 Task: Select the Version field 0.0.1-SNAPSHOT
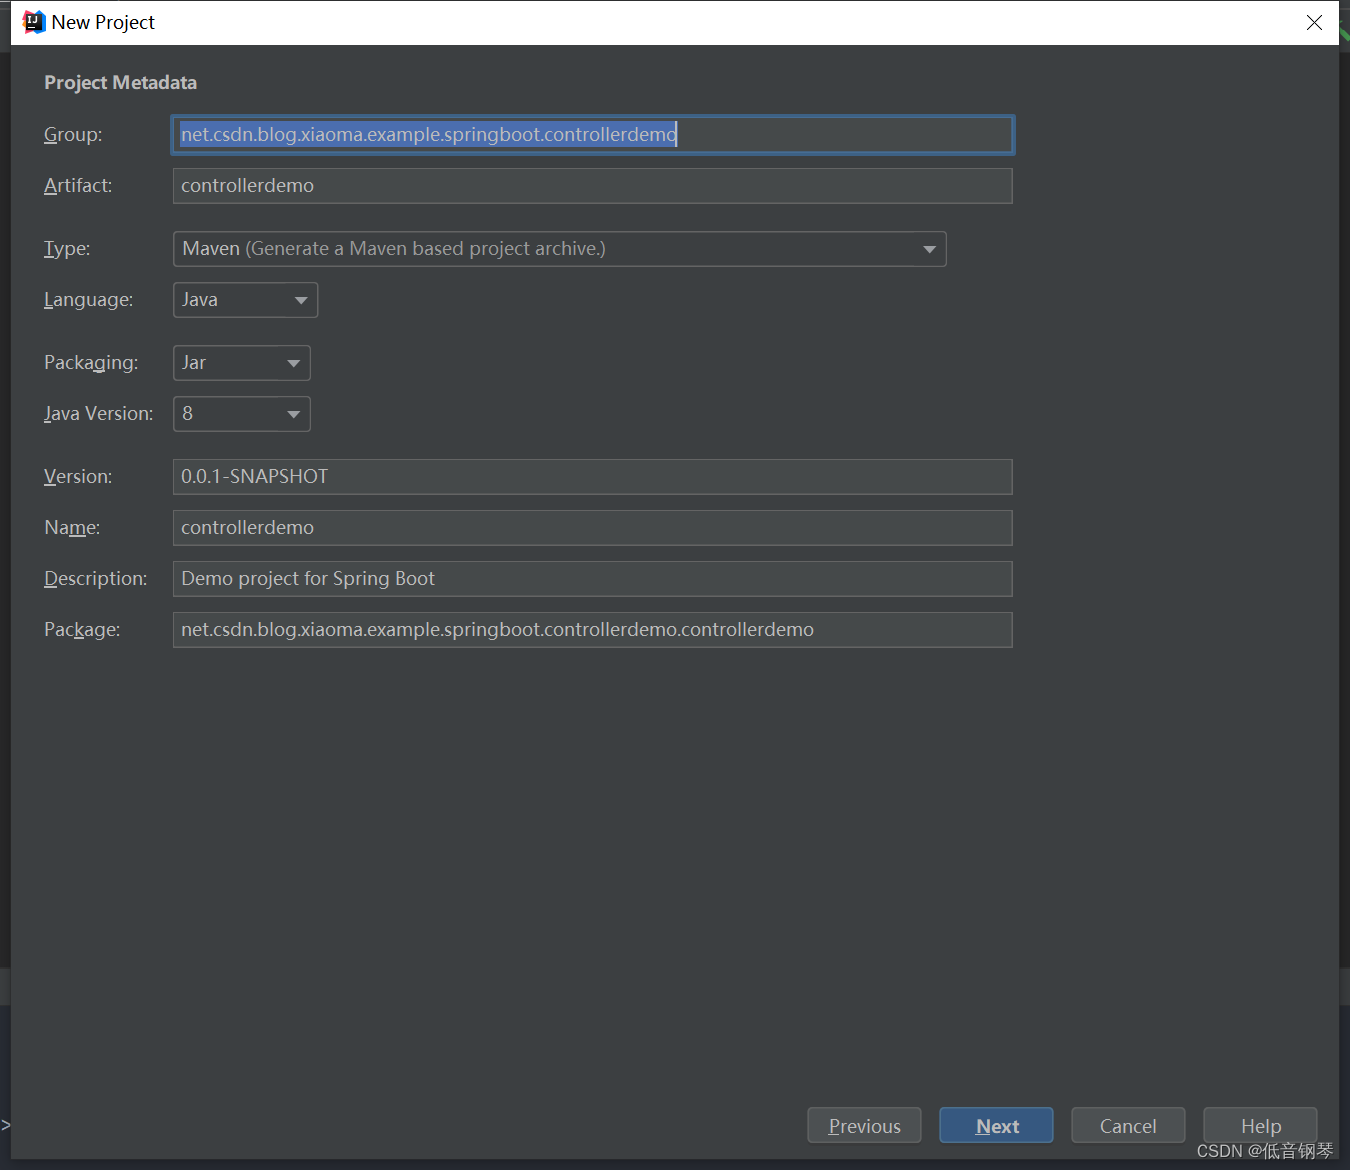593,477
